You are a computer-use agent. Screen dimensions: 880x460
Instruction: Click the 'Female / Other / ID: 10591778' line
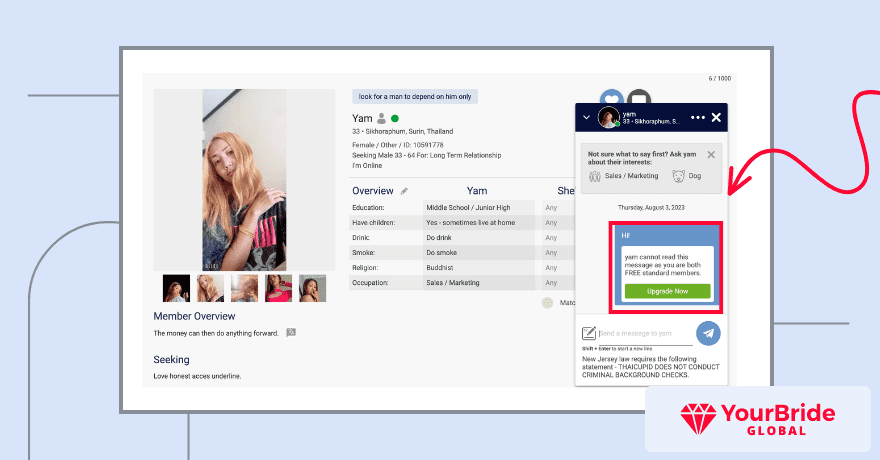tap(397, 145)
